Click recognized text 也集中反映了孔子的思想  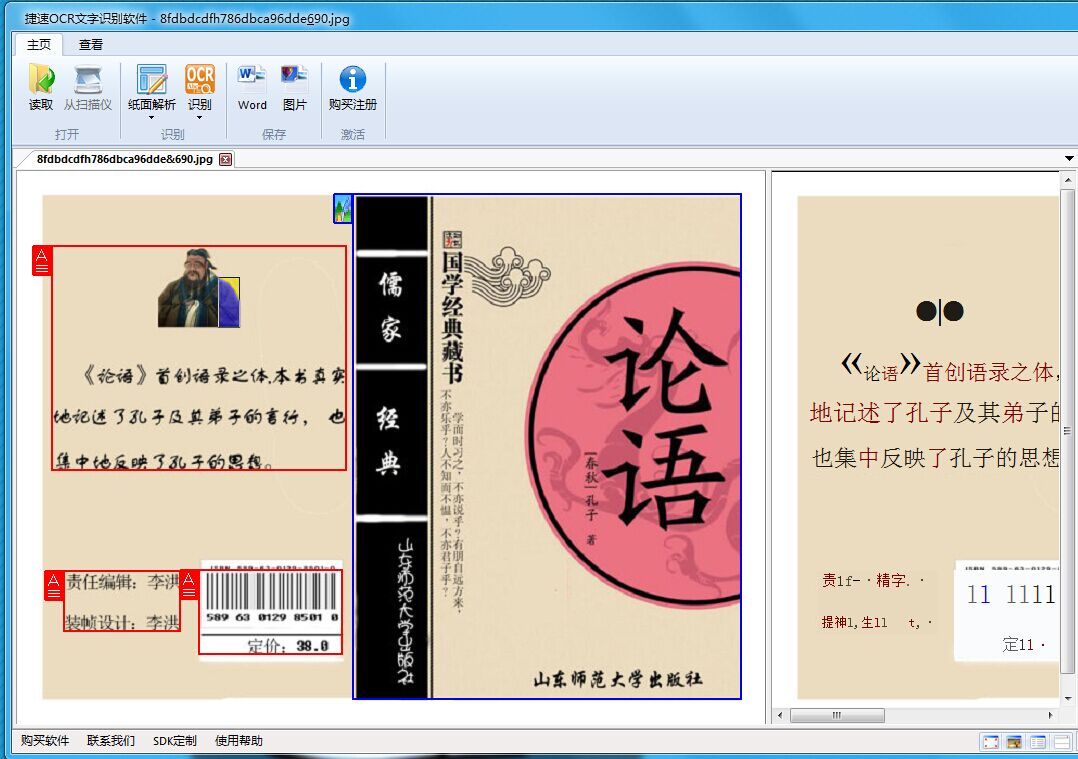pos(936,457)
